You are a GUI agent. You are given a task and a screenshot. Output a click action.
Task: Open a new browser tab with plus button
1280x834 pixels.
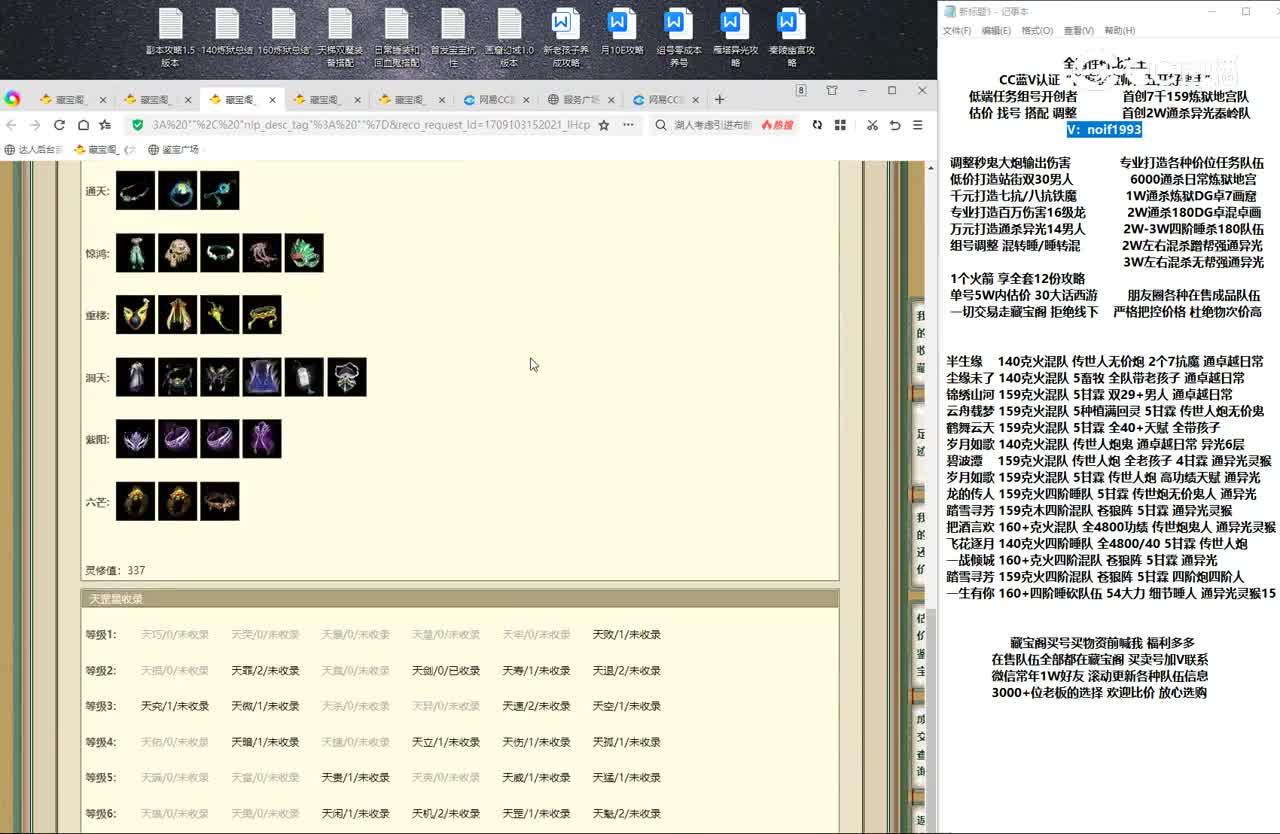(x=719, y=99)
